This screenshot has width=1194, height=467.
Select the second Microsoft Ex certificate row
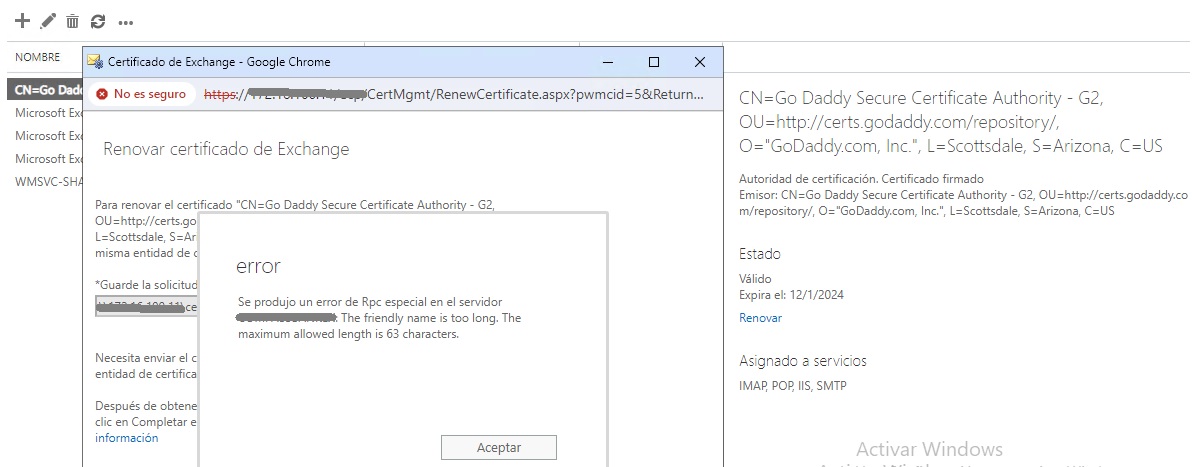[x=45, y=136]
